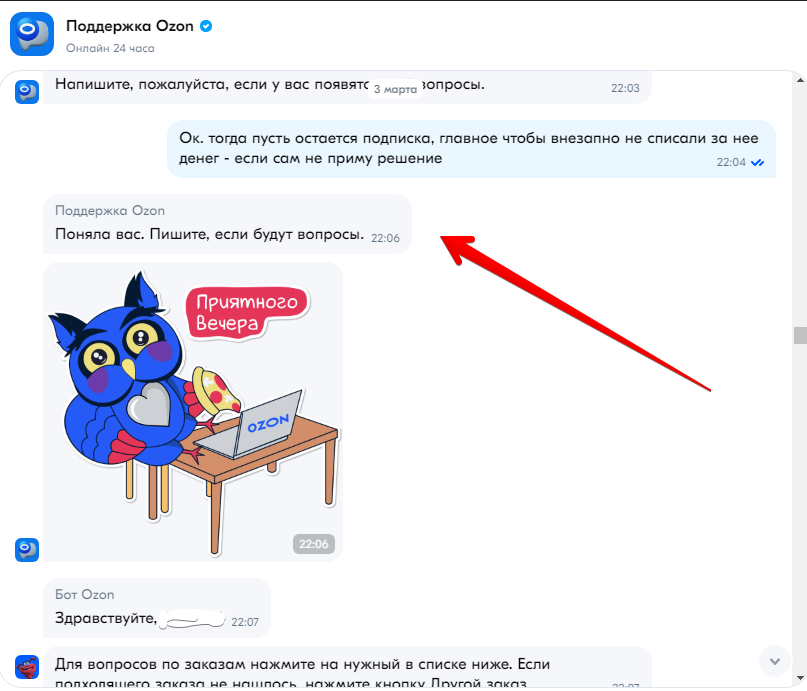Click the Онлайн 24 часа status text
This screenshot has width=807, height=691.
[x=110, y=48]
